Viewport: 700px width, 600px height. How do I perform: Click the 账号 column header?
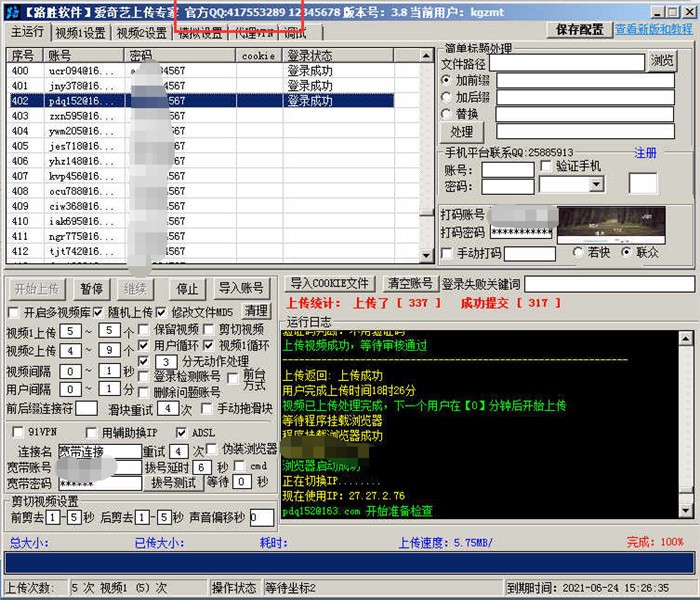pos(83,56)
